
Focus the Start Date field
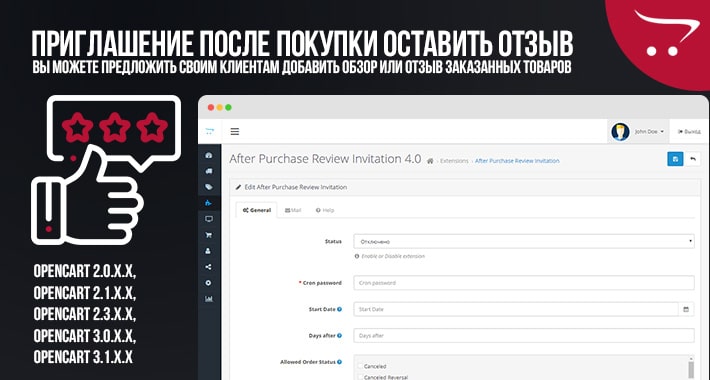click(516, 309)
